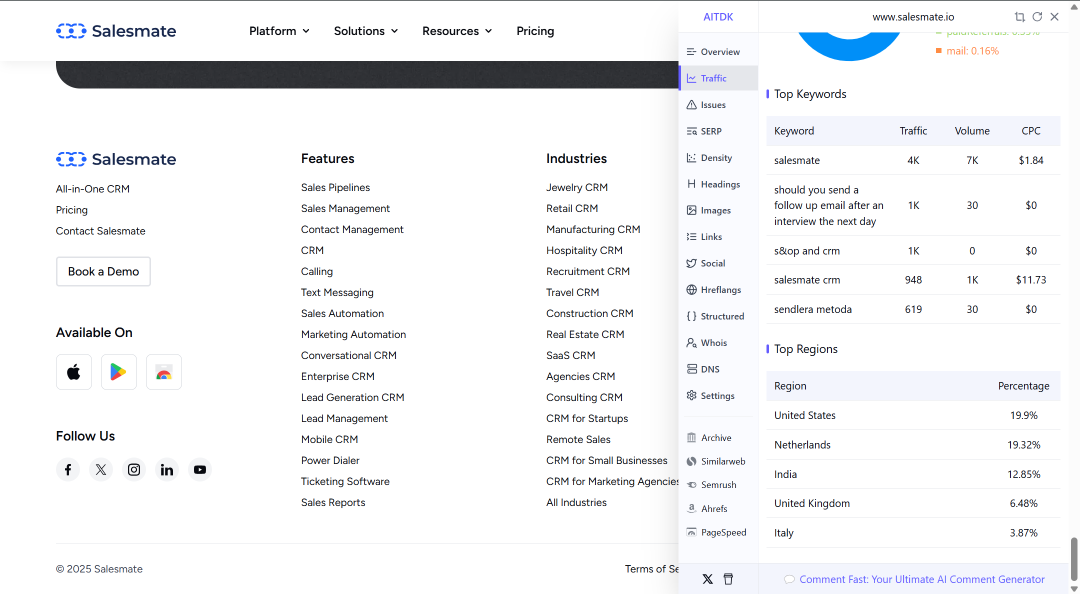
Task: Open the Images section in AITDK
Action: [718, 210]
